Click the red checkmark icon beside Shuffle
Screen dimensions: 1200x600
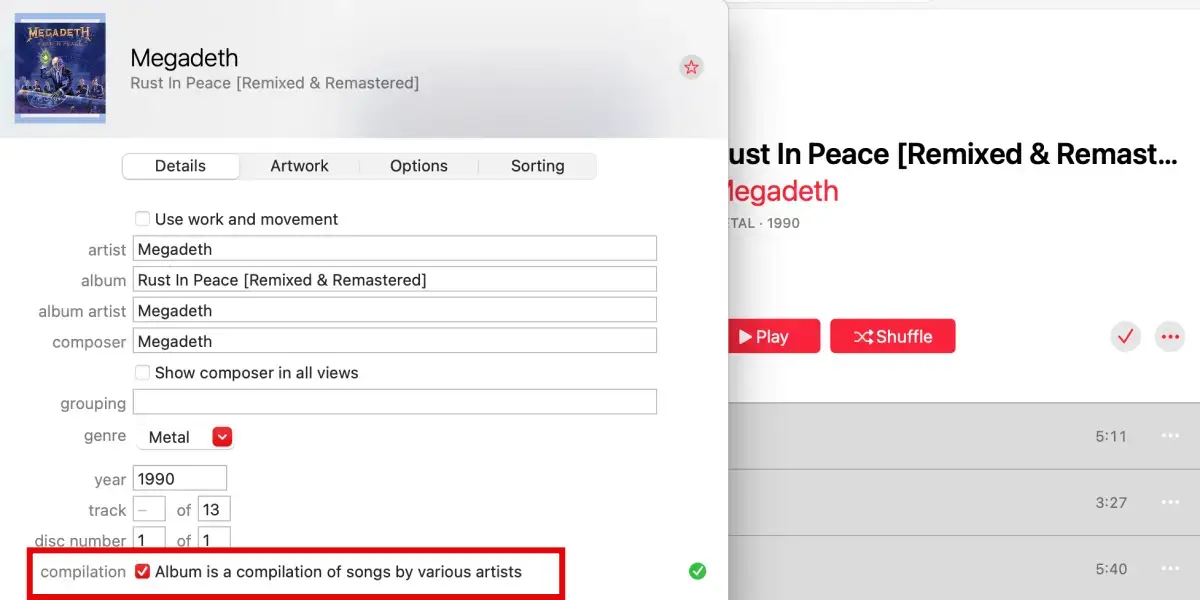[1126, 337]
